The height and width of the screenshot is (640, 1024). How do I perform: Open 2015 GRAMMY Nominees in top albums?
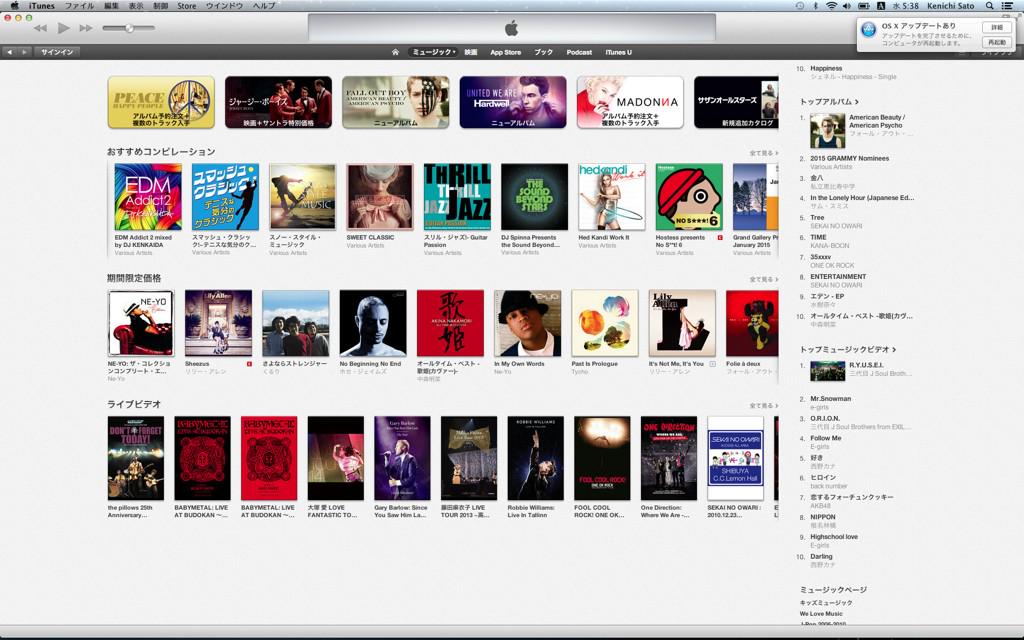(849, 158)
